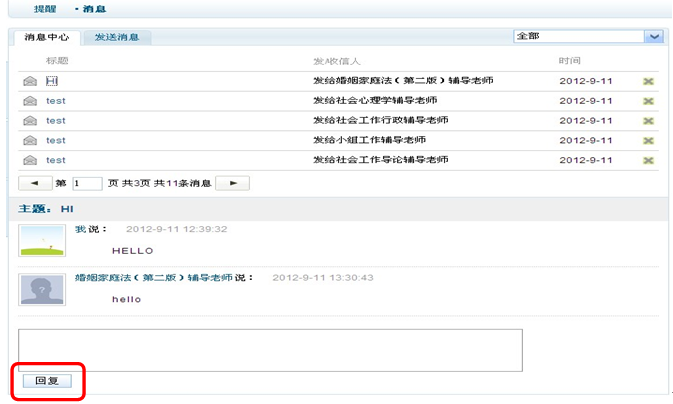673x404 pixels.
Task: Click the 婚姻家庭法辅导老师 avatar thumbnail
Action: [42, 289]
